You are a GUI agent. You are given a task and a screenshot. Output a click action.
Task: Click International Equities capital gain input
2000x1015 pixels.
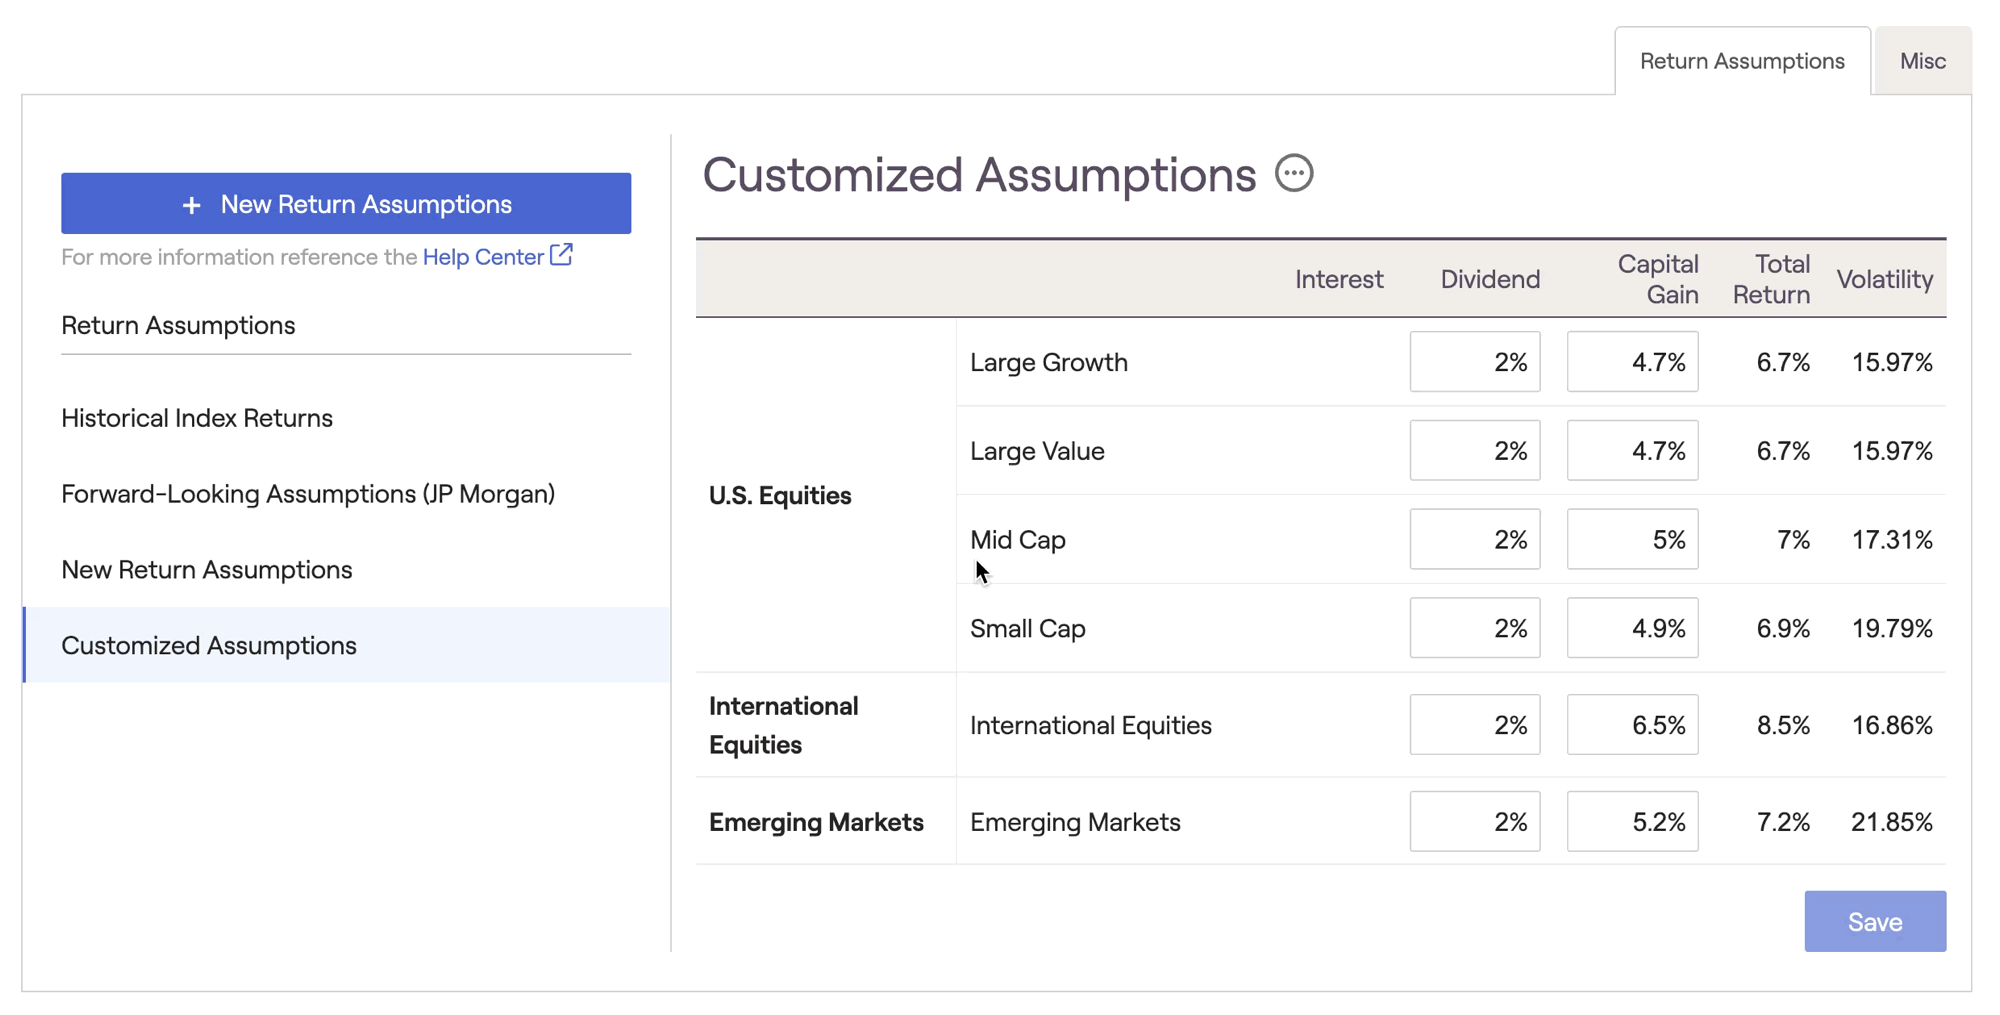1631,725
